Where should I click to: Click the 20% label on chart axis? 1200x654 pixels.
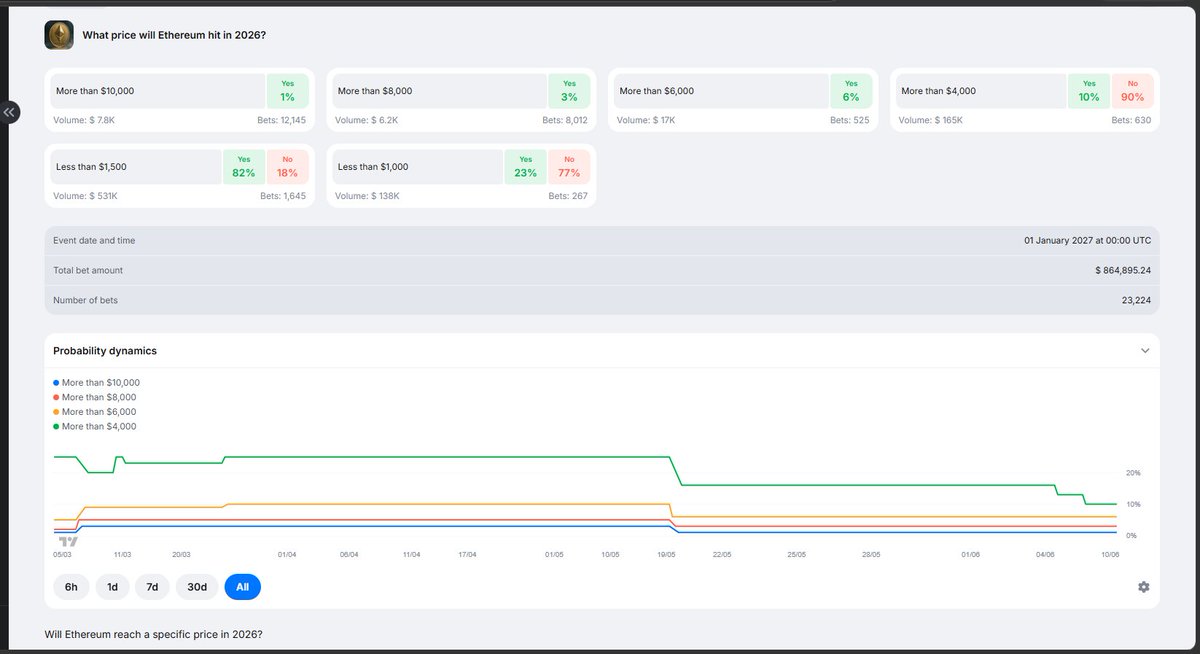coord(1133,473)
